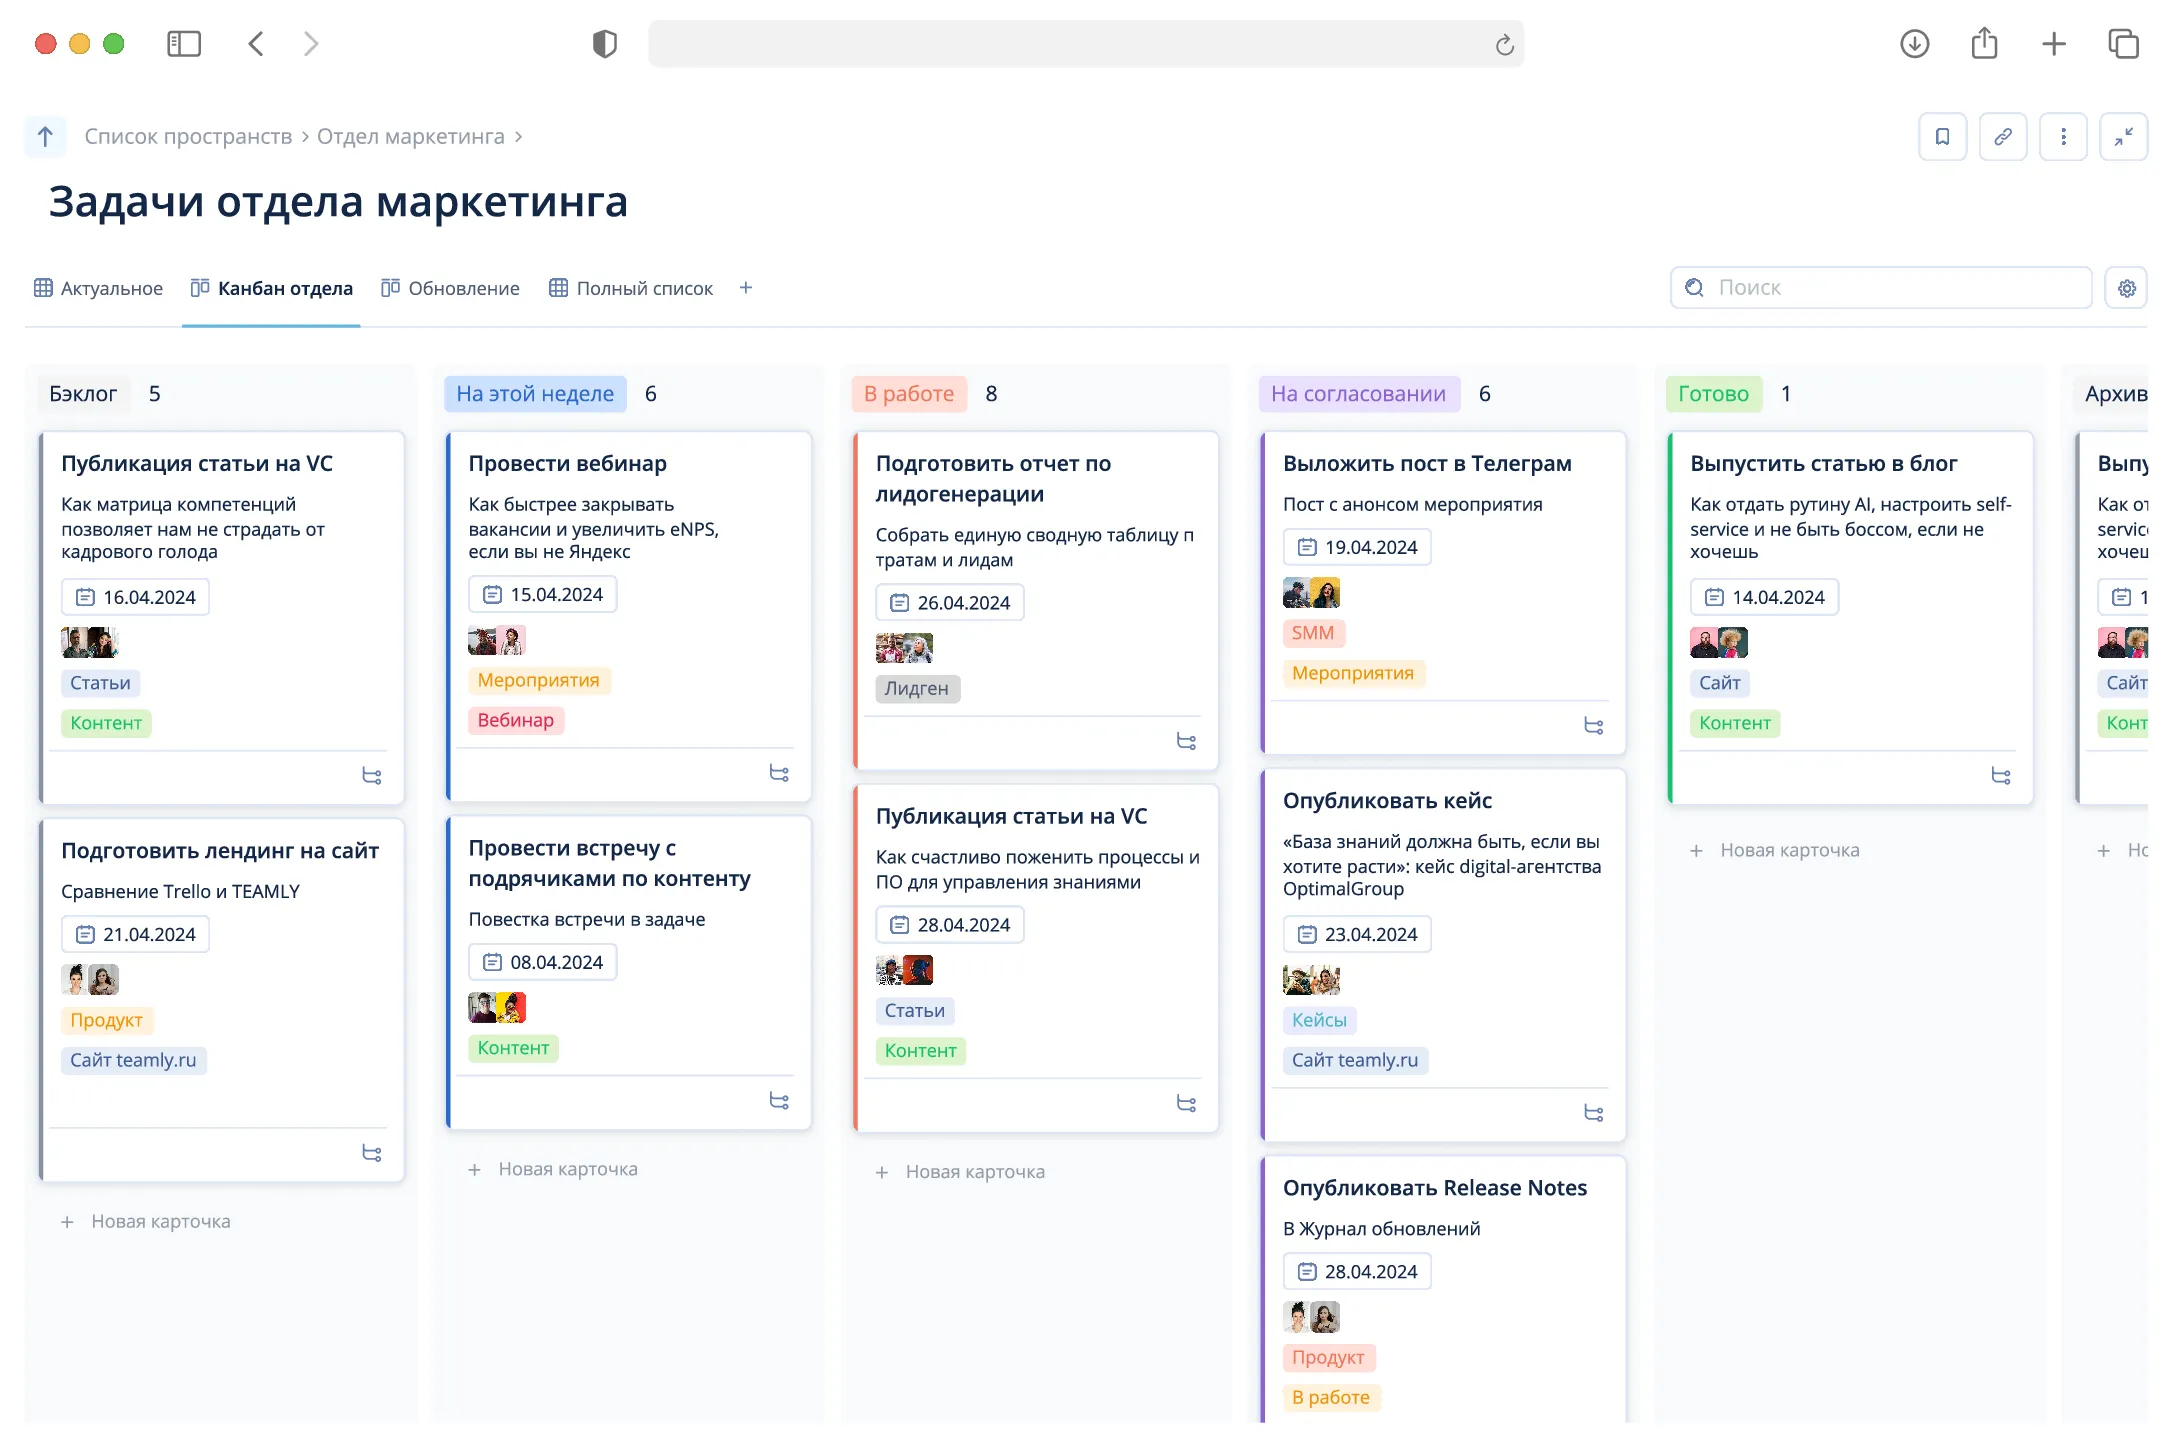Open date 23.04.2024 on кейс card
This screenshot has width=2172, height=1444.
pyautogui.click(x=1357, y=934)
